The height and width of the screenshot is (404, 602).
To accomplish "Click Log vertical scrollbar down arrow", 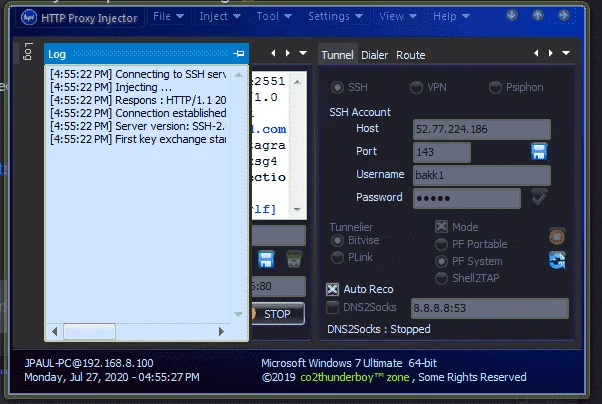I will coord(238,314).
